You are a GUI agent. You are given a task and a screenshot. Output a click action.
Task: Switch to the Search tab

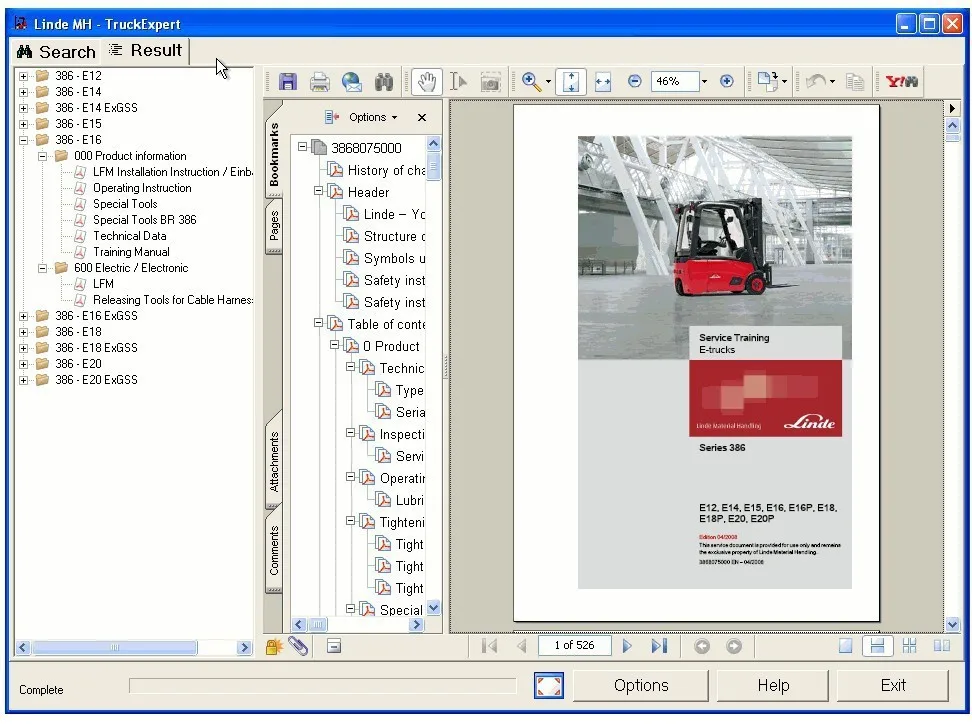56,51
